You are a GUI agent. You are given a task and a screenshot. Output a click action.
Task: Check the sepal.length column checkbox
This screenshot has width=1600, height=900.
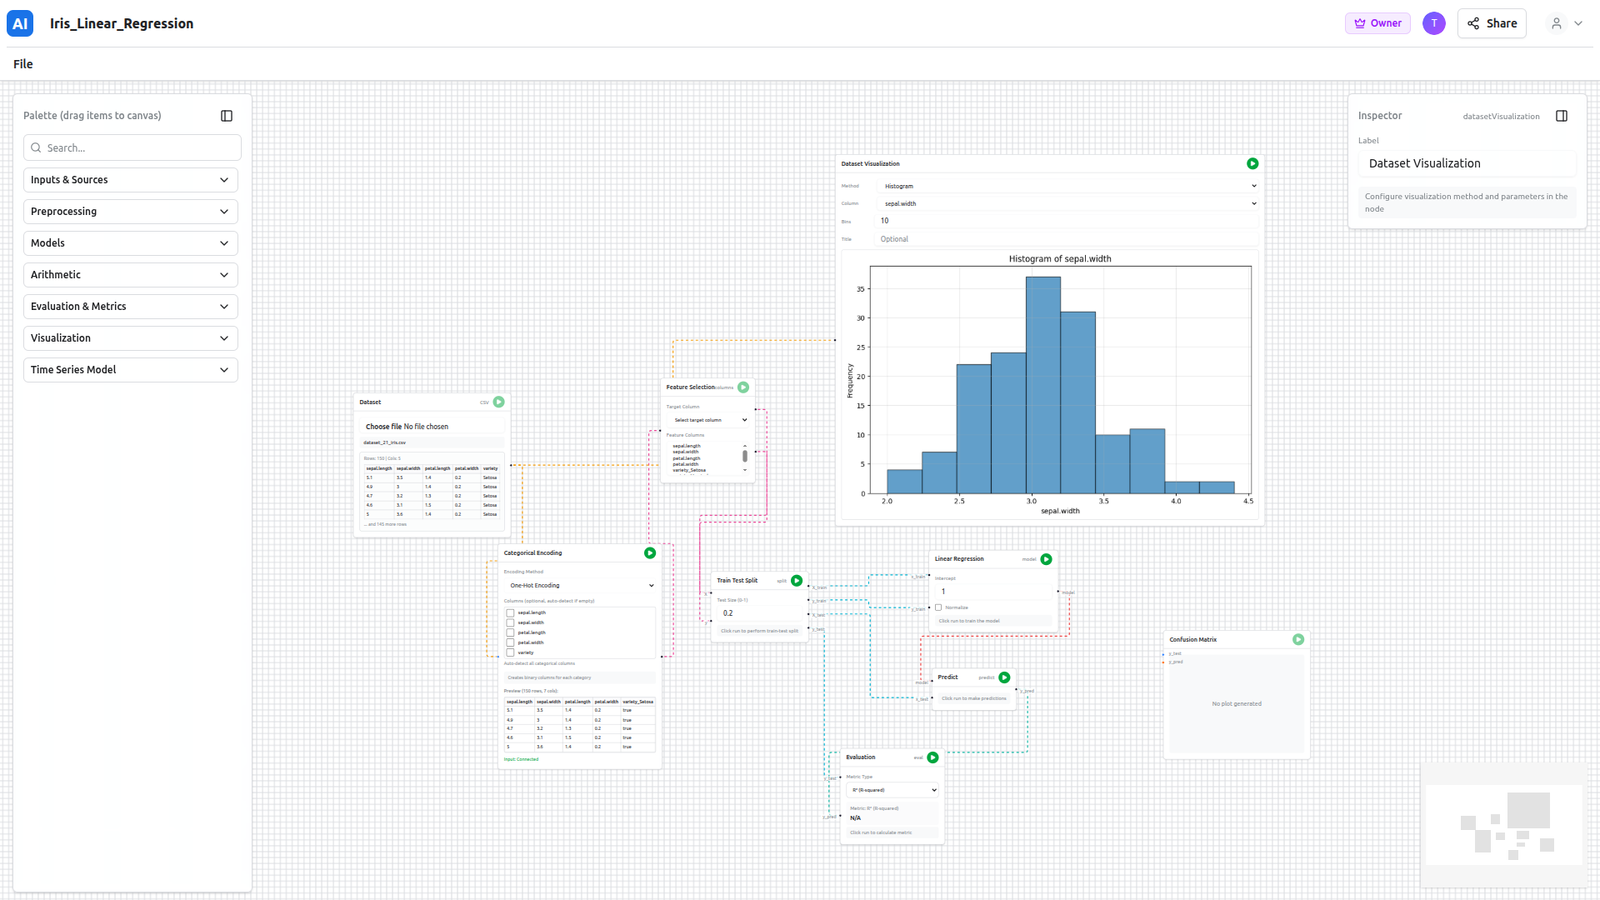(510, 613)
